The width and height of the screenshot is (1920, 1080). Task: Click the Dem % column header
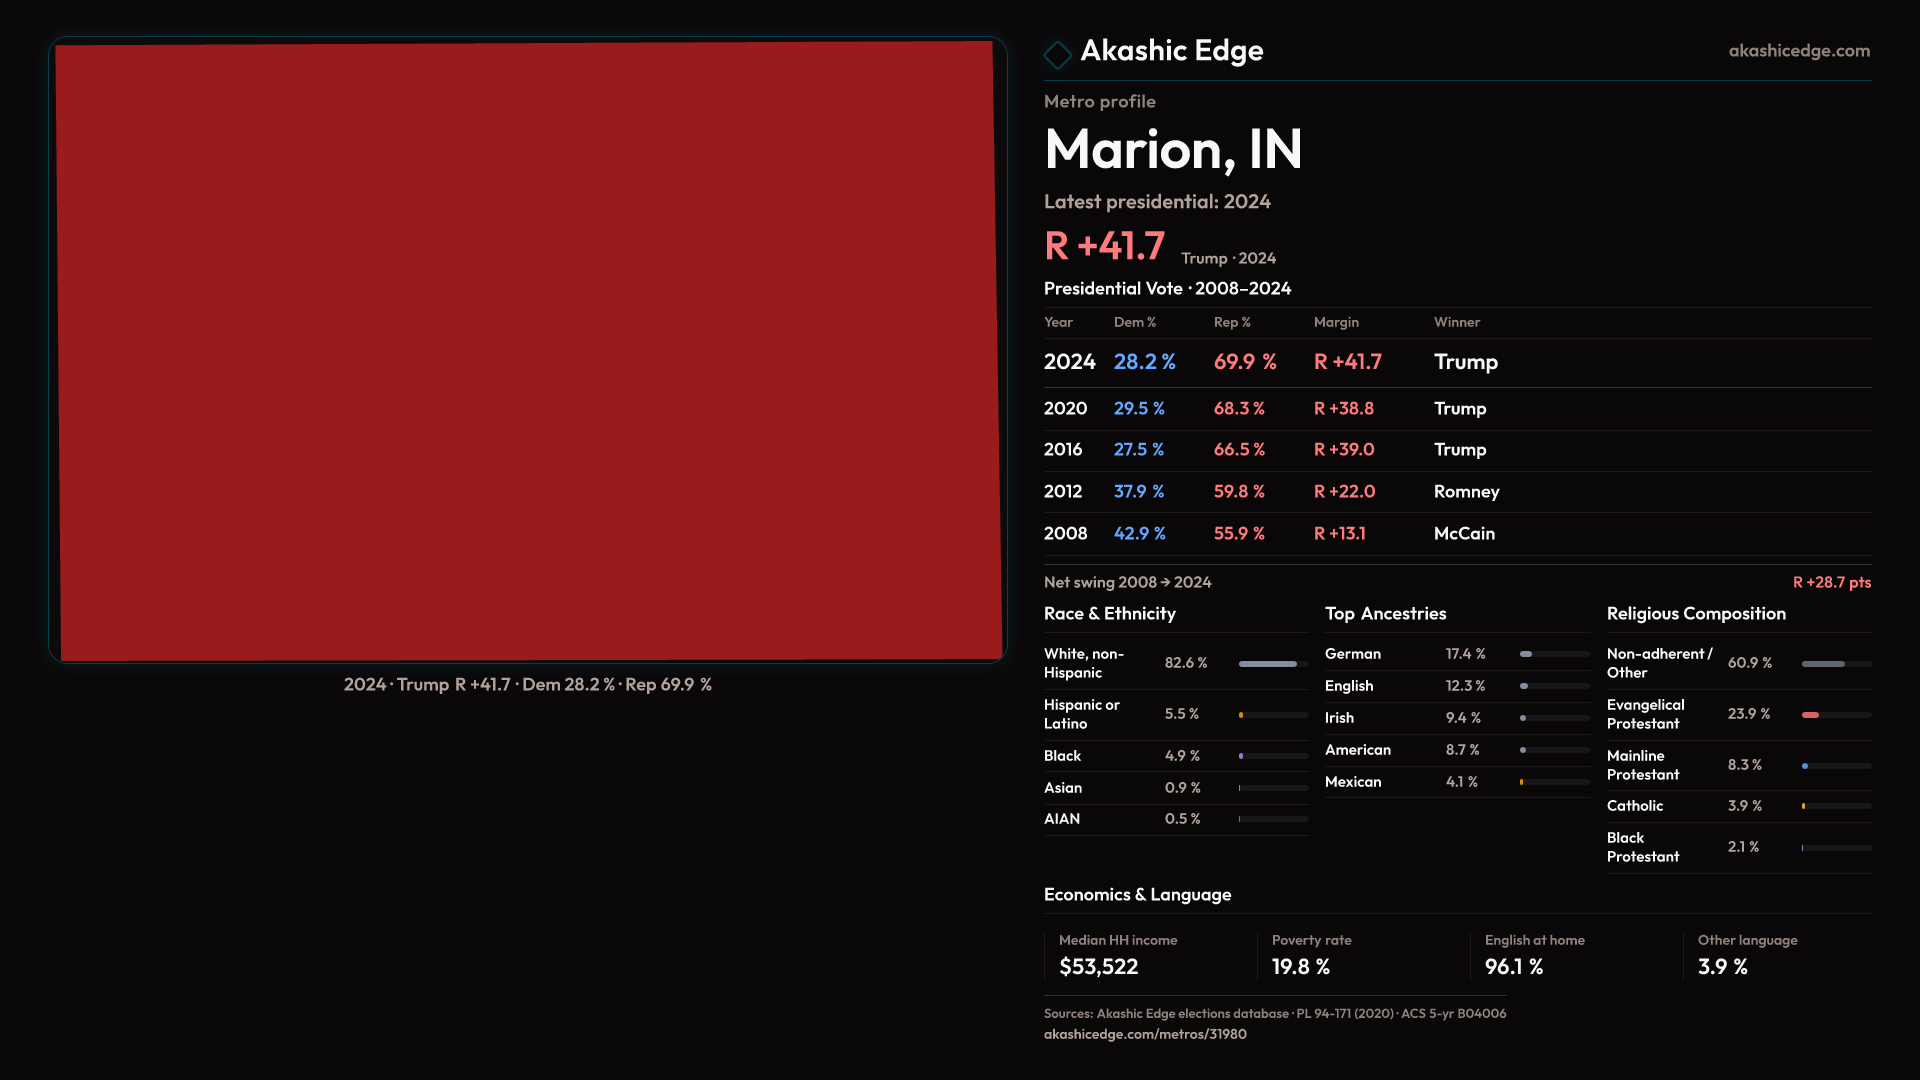point(1134,322)
